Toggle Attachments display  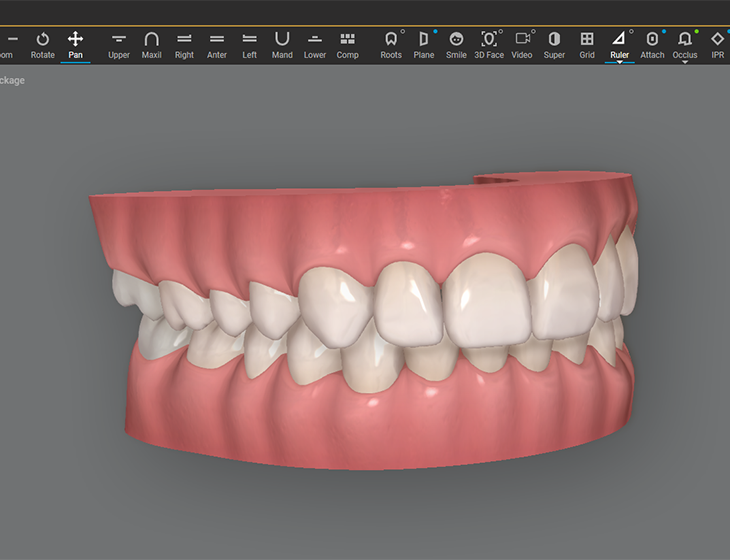click(x=652, y=44)
